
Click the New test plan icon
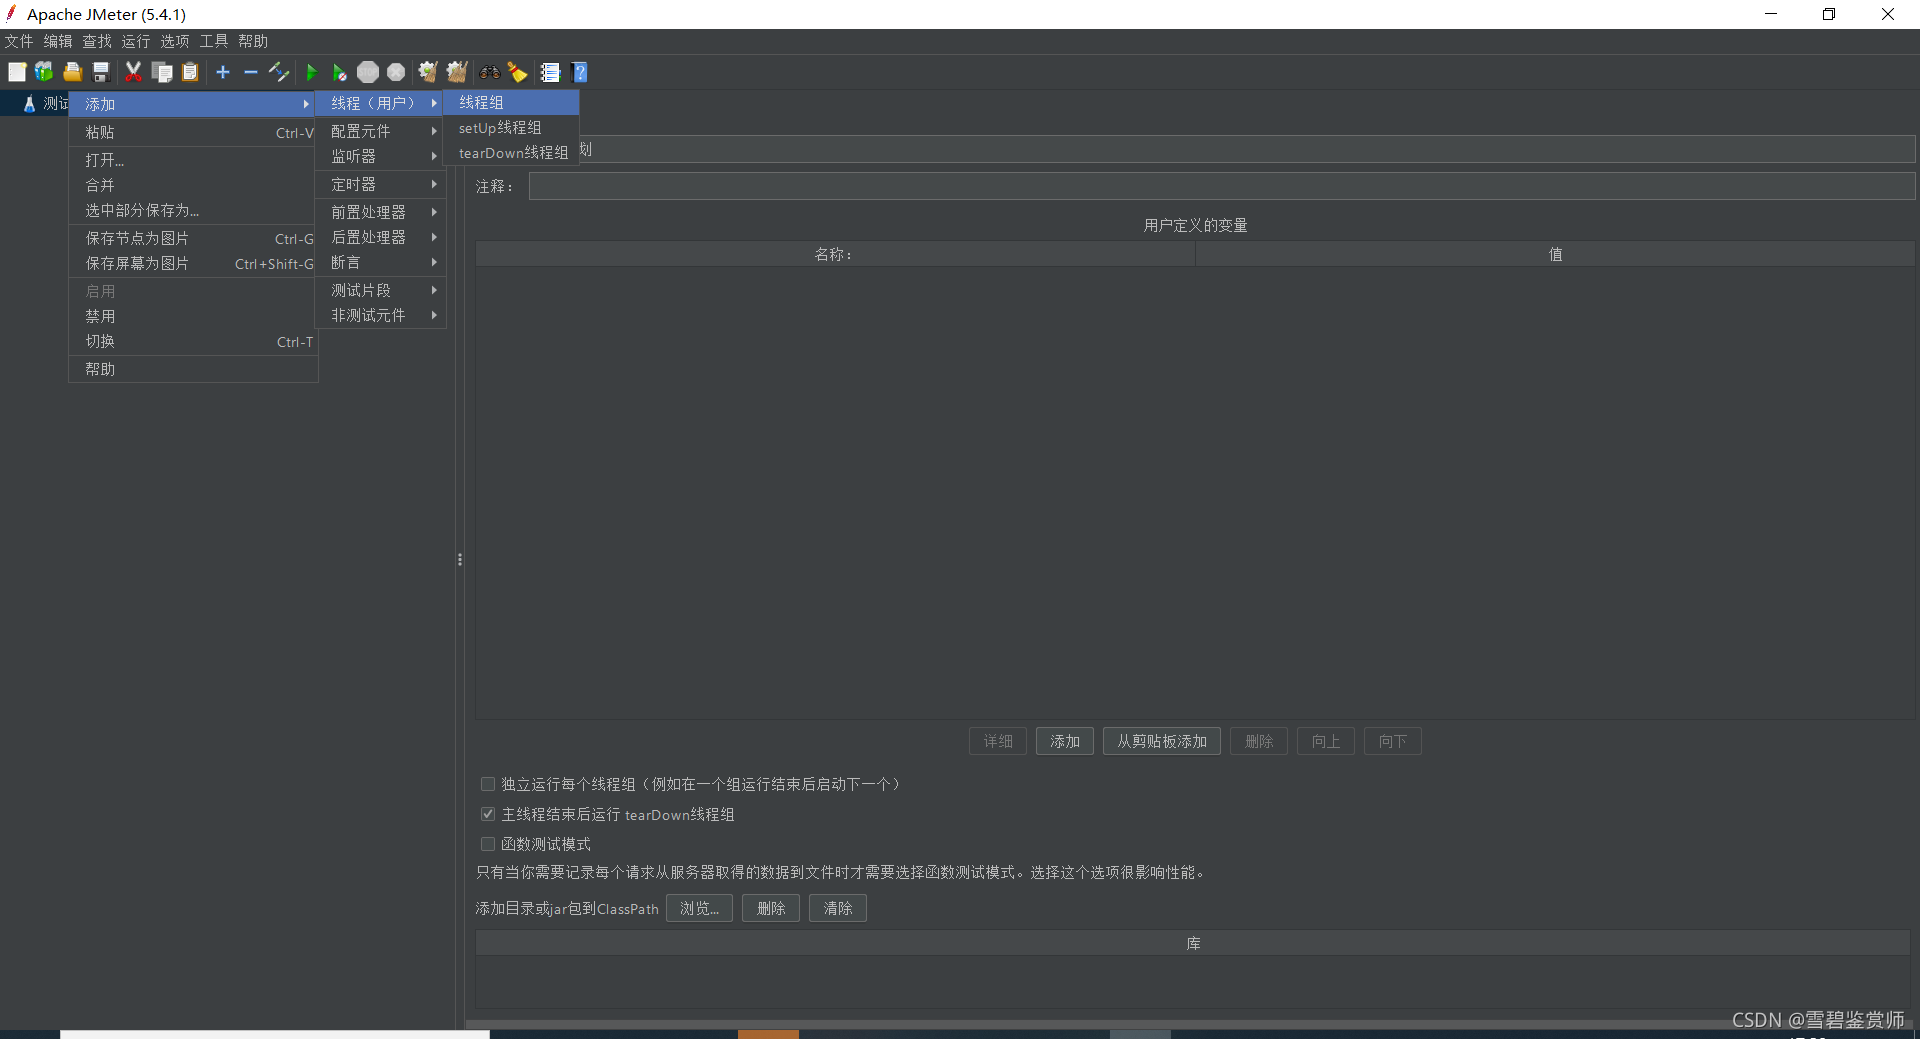point(17,72)
